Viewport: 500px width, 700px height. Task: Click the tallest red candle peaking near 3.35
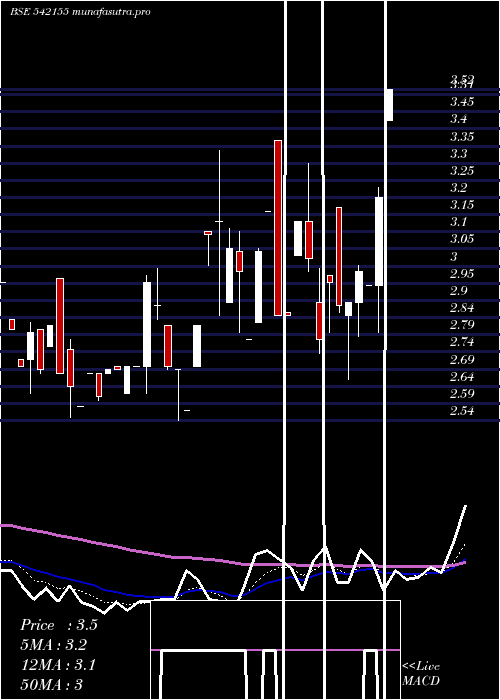pos(278,228)
